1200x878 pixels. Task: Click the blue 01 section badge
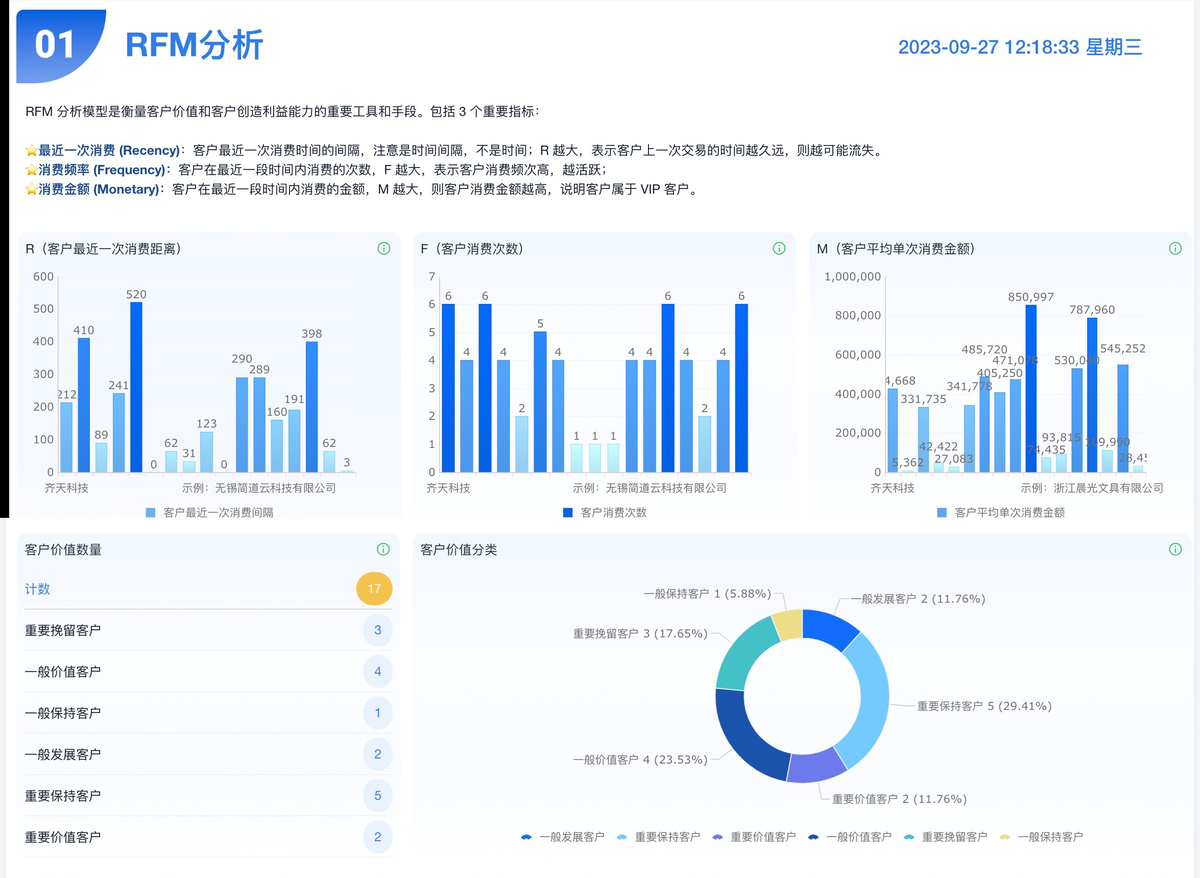click(x=55, y=45)
